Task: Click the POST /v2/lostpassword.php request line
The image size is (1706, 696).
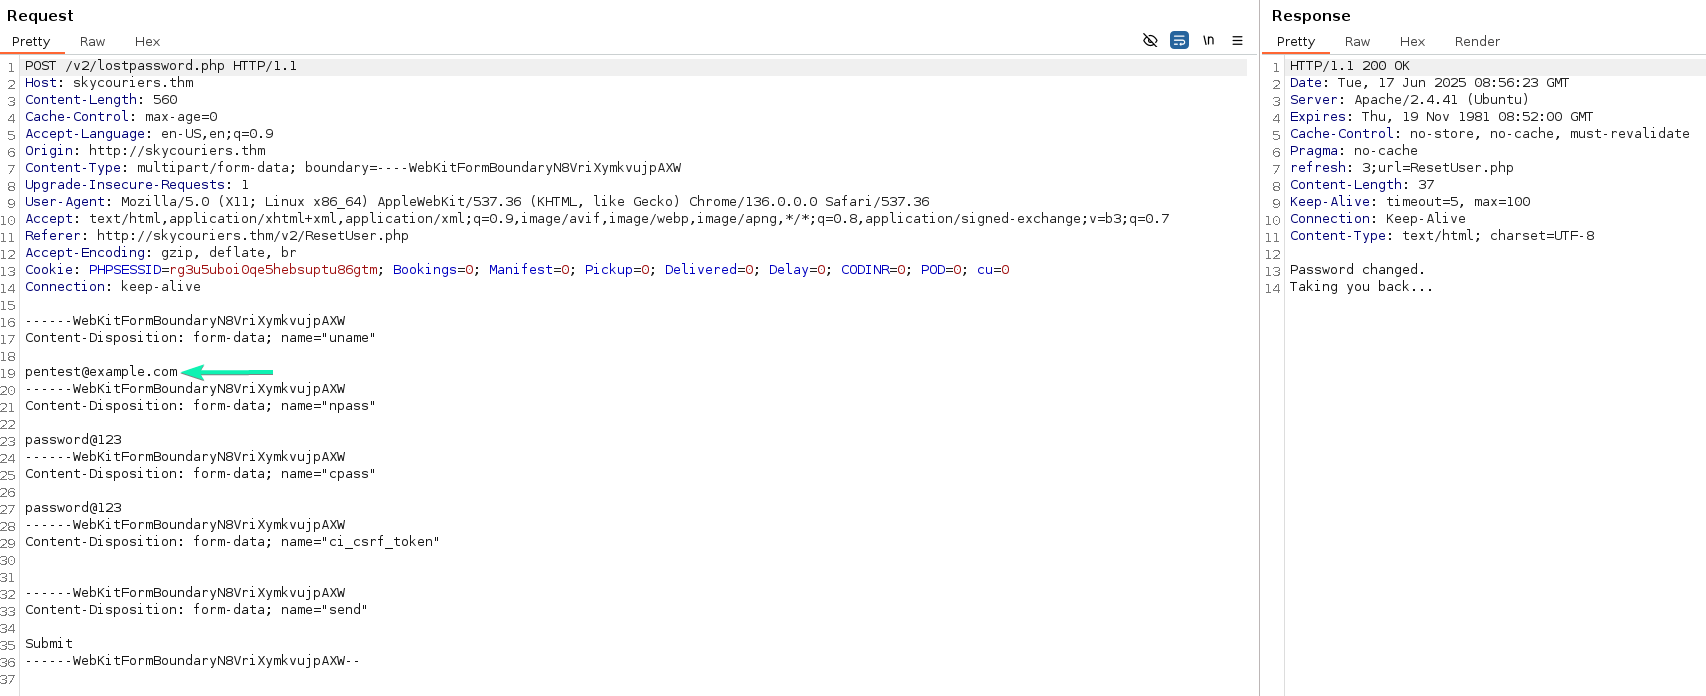Action: pos(160,66)
